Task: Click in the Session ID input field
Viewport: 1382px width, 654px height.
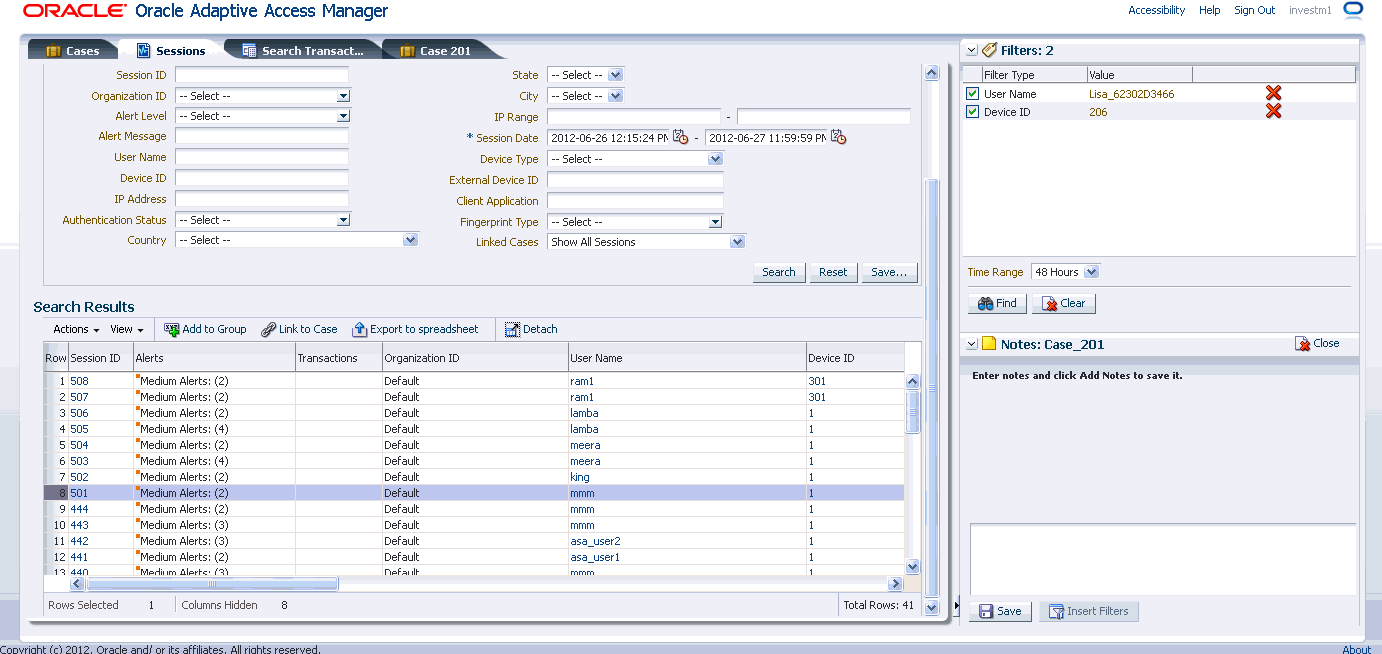Action: click(262, 75)
